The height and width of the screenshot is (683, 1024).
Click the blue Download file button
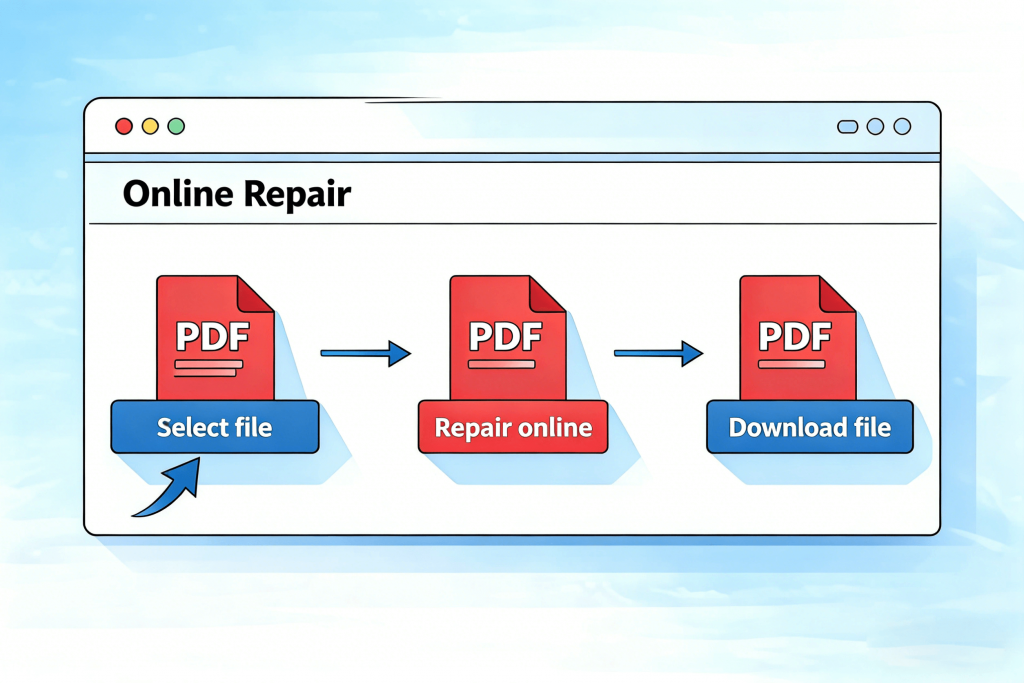pyautogui.click(x=809, y=427)
